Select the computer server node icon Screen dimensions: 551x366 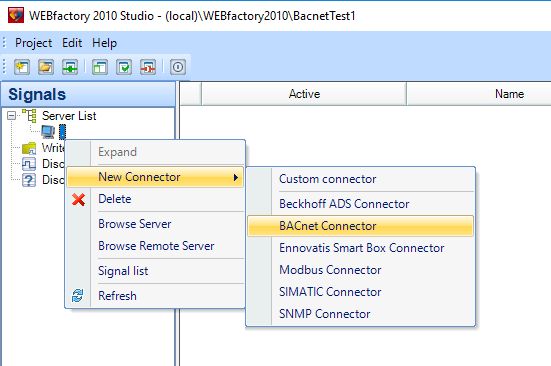(48, 132)
